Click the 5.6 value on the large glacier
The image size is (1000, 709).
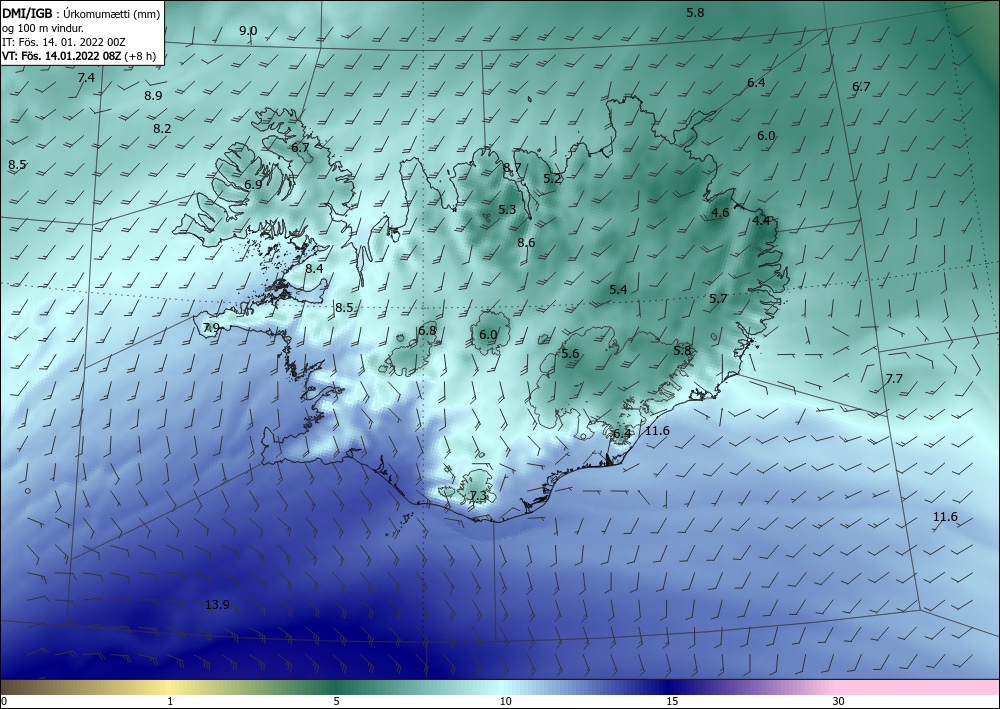[570, 354]
